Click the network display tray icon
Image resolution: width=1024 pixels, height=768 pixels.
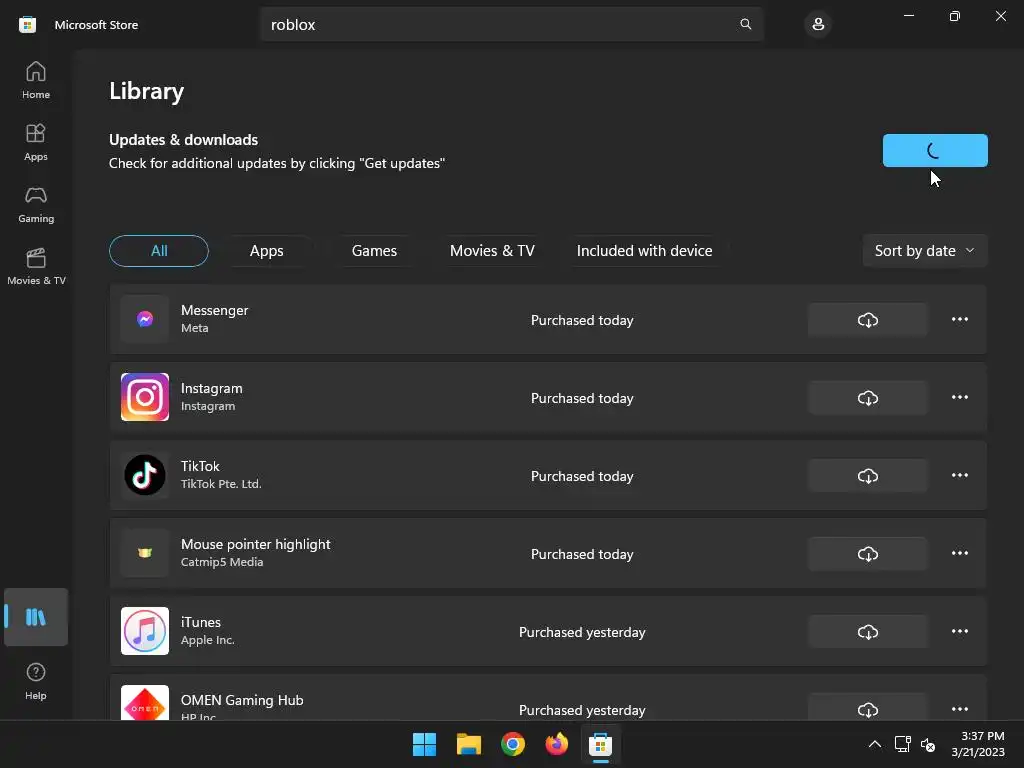coord(903,744)
